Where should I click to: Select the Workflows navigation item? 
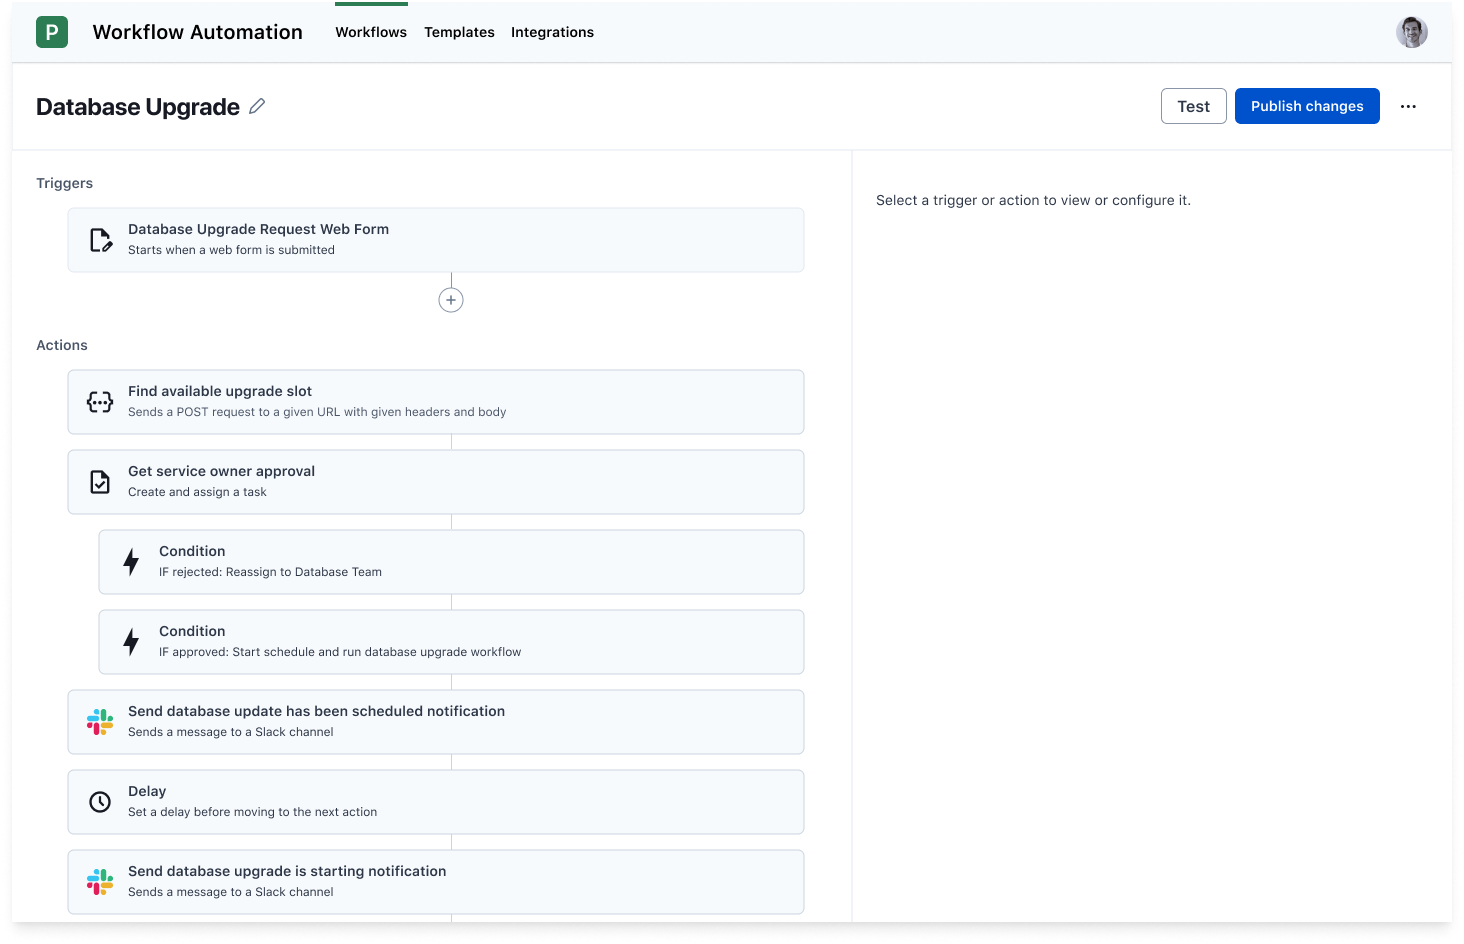(371, 32)
